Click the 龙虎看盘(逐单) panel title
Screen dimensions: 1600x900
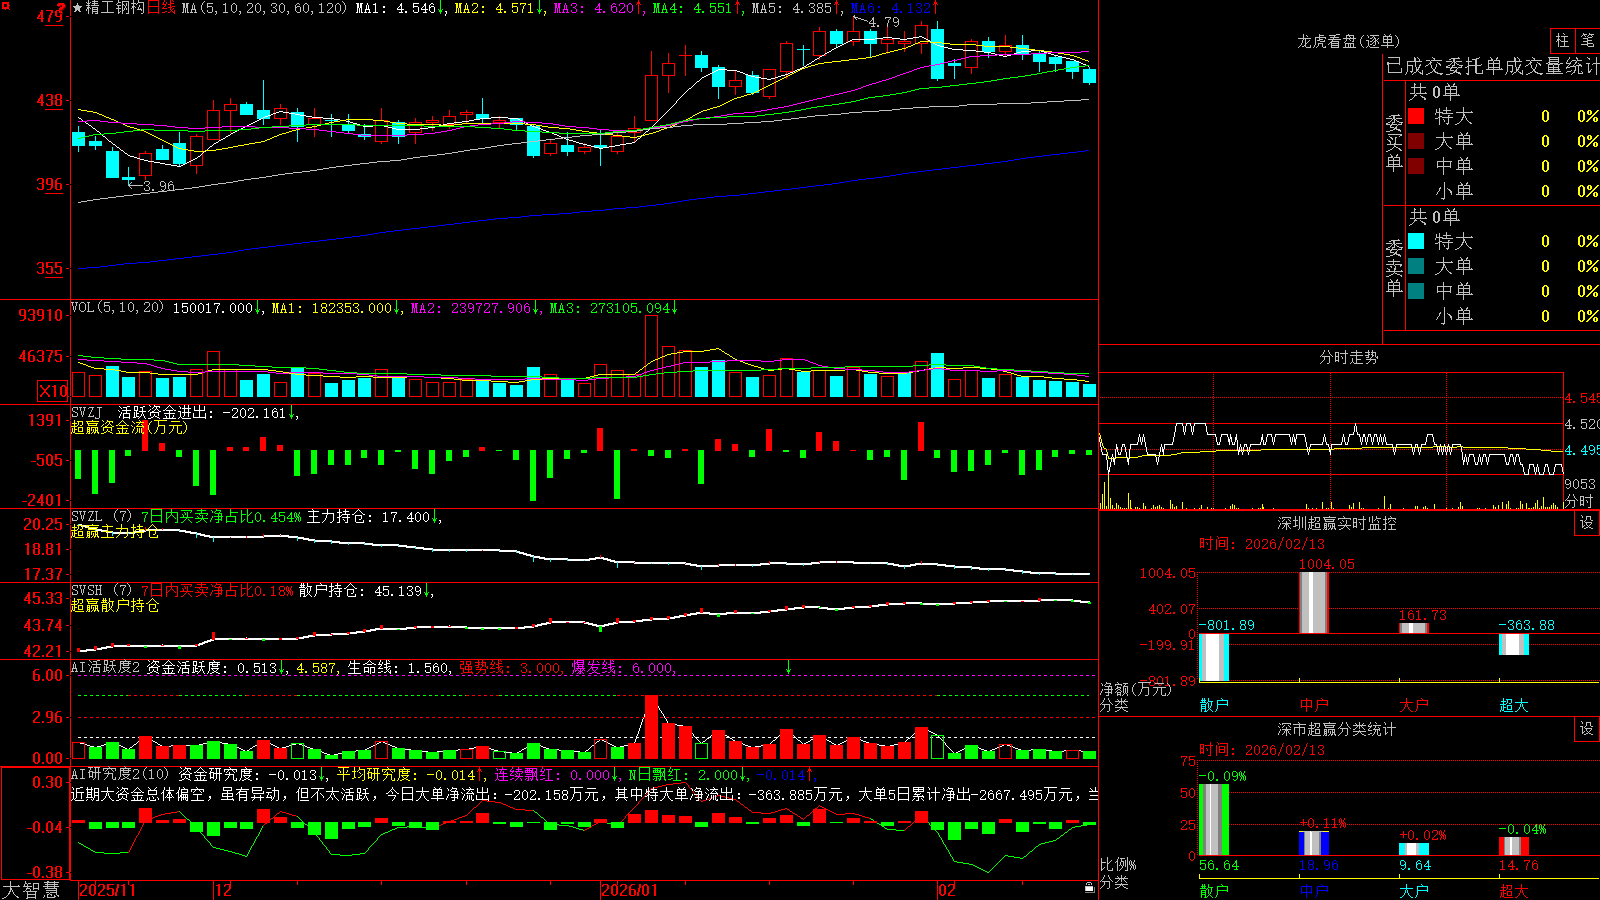pyautogui.click(x=1348, y=41)
